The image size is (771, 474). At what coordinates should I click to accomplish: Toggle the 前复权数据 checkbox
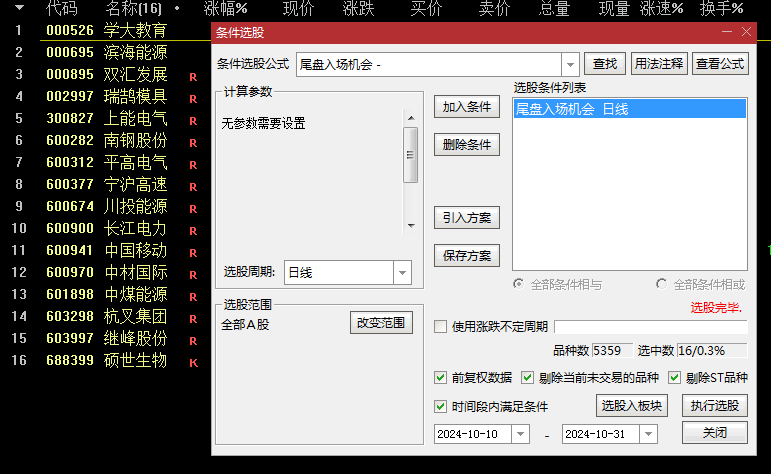(441, 378)
